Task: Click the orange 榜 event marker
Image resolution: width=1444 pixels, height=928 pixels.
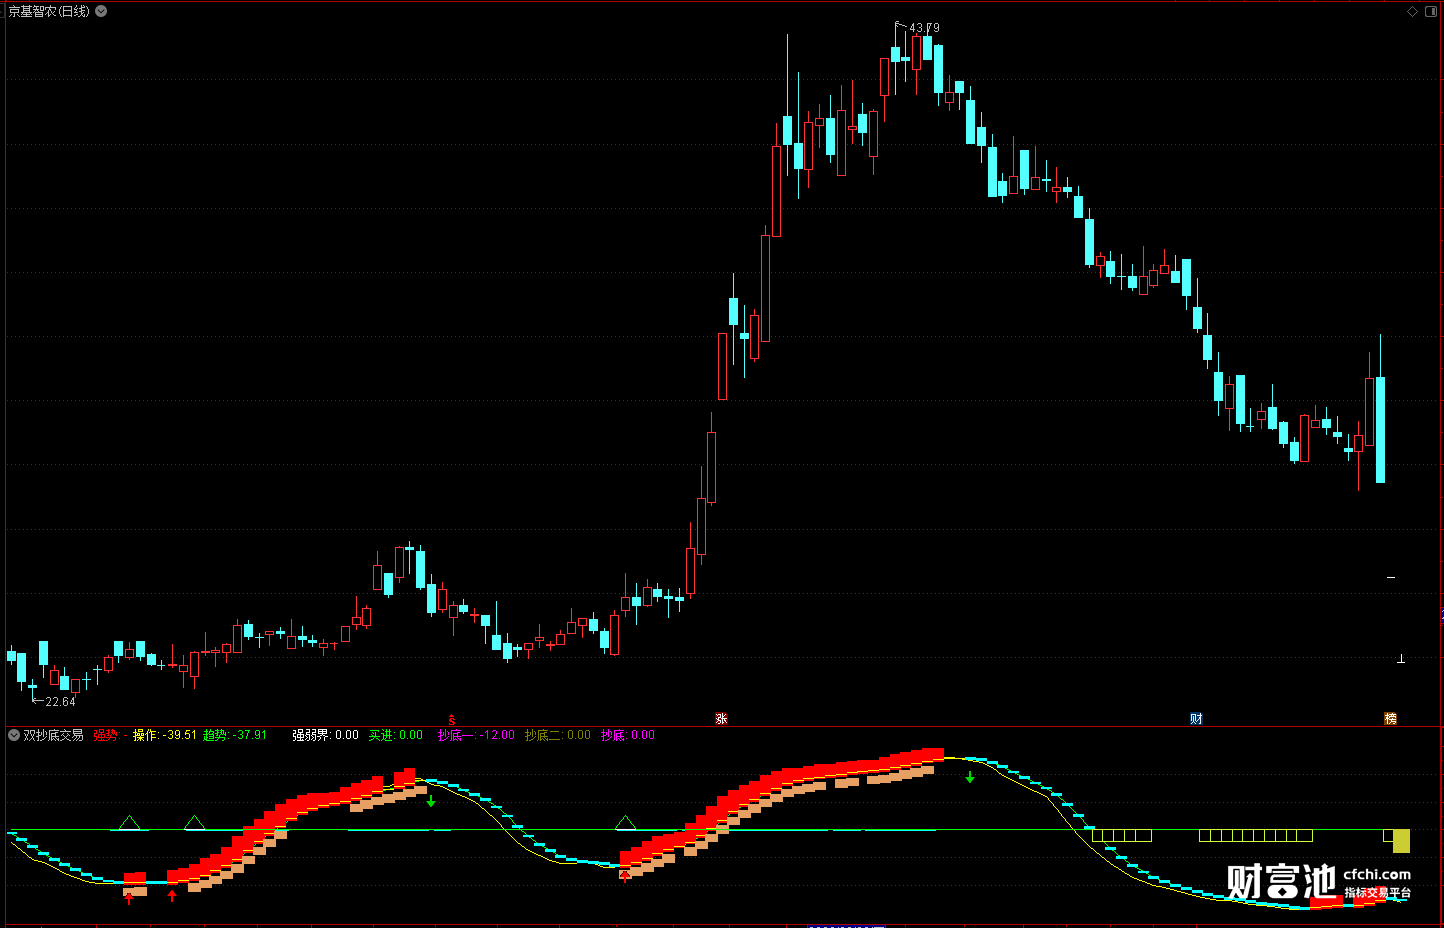Action: 1390,719
